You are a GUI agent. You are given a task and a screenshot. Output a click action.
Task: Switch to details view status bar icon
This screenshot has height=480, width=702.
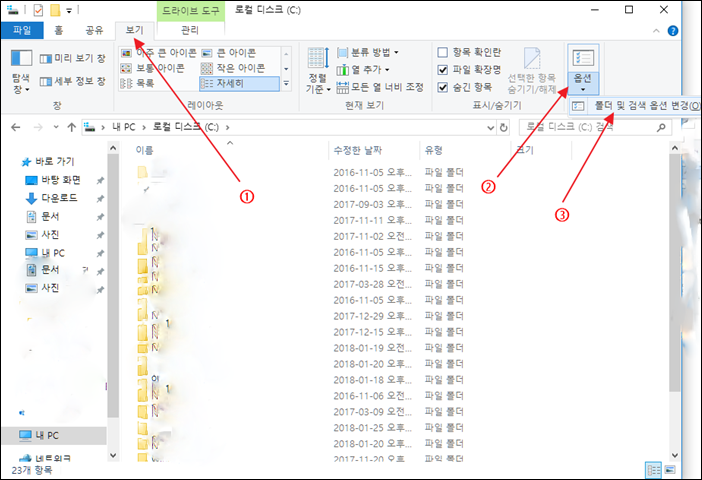coord(653,470)
